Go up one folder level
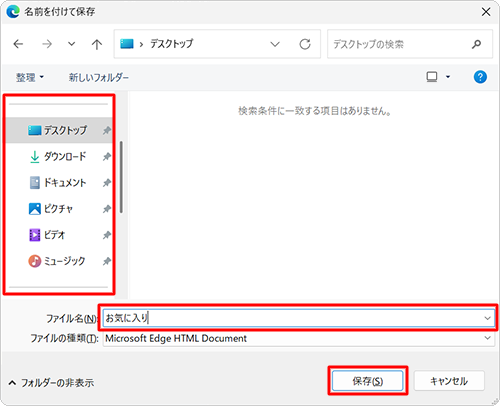The width and height of the screenshot is (500, 406). point(97,44)
